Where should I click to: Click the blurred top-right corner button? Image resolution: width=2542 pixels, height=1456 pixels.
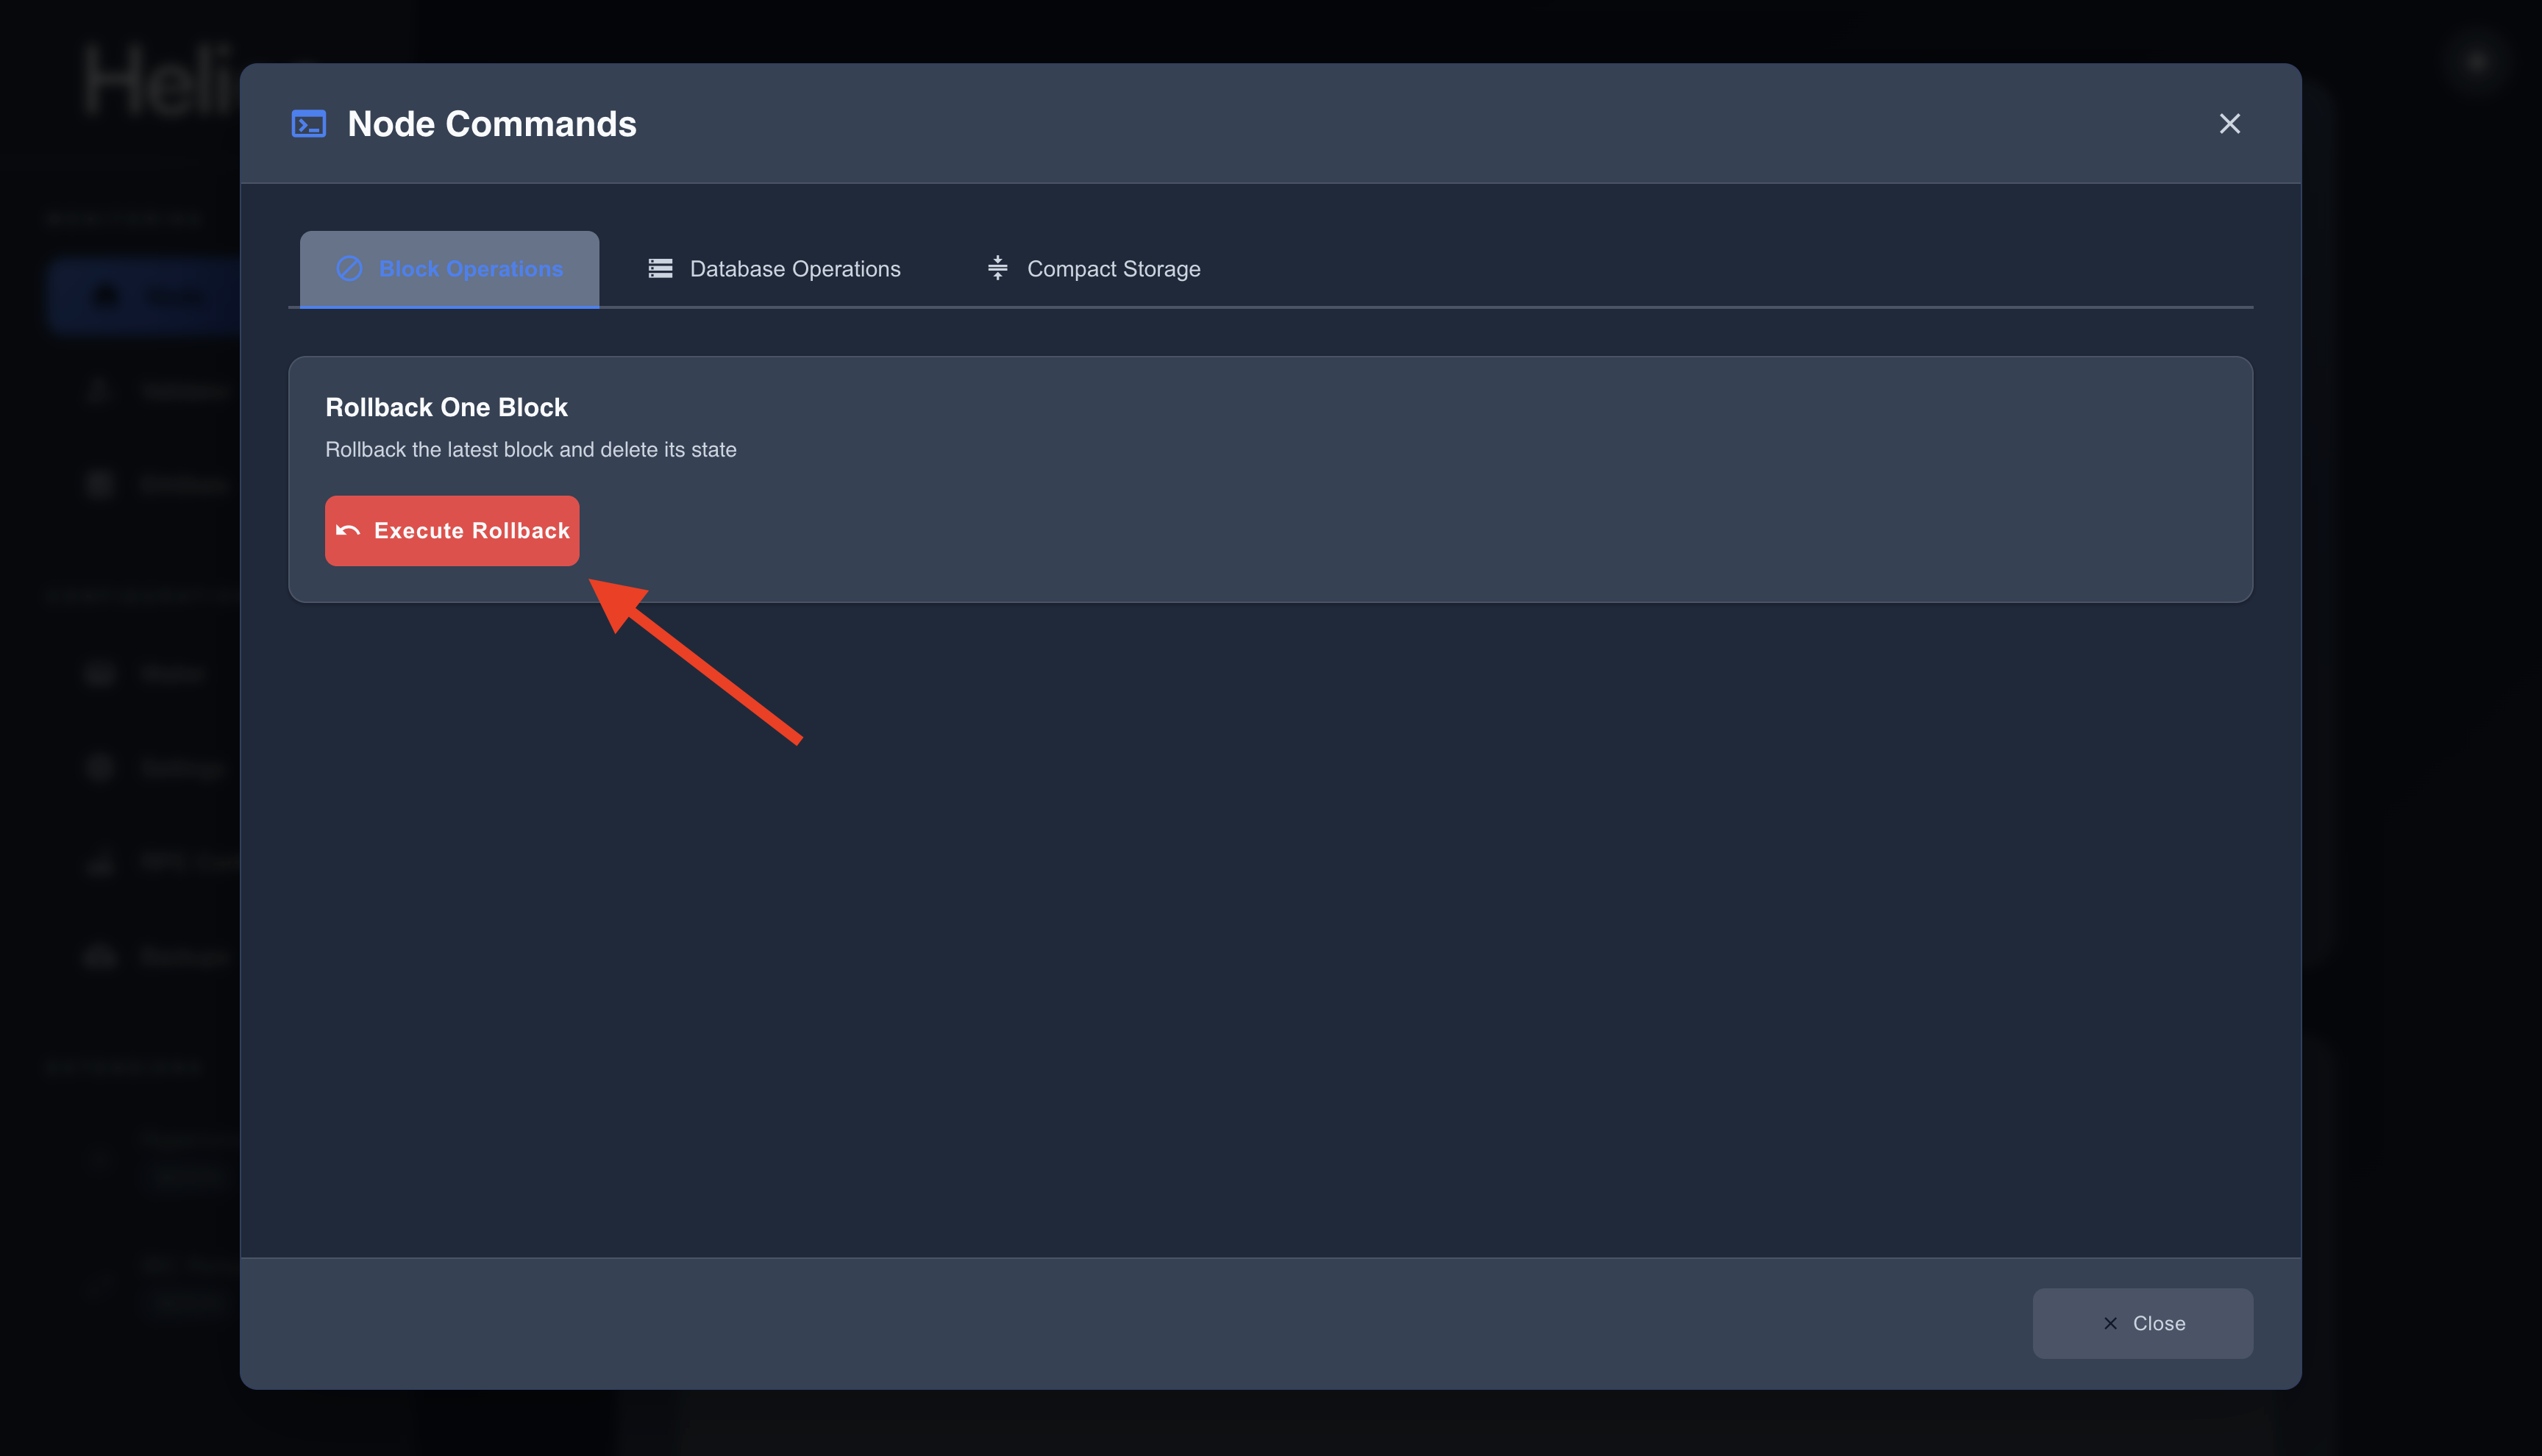2477,62
